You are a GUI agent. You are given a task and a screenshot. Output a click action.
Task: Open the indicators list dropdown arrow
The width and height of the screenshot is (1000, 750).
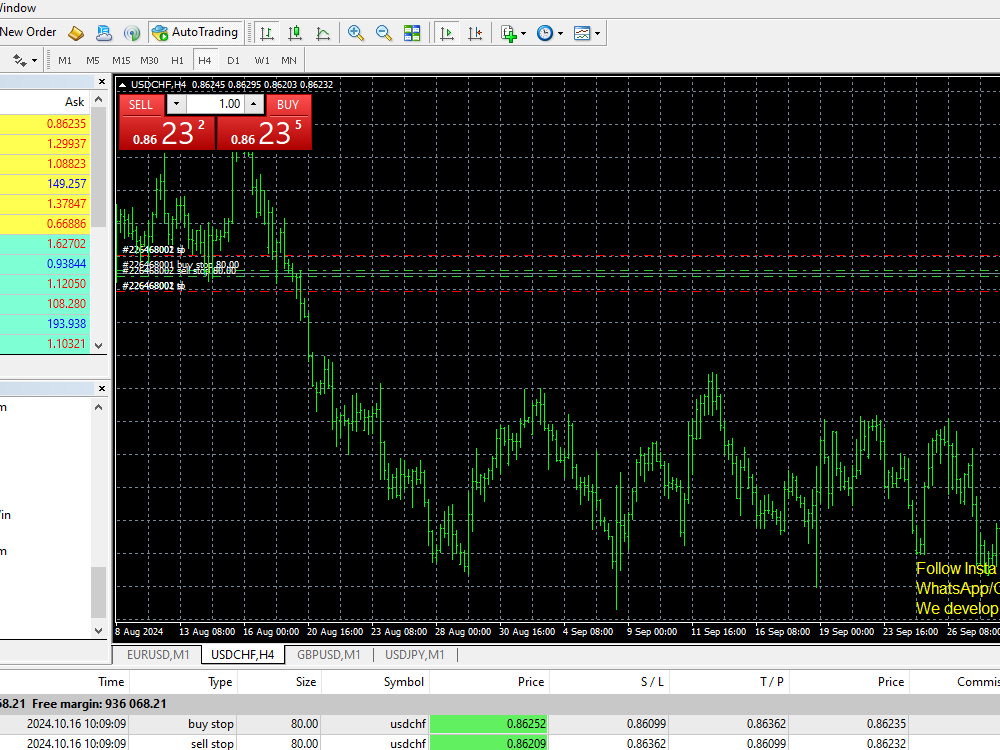(x=524, y=33)
